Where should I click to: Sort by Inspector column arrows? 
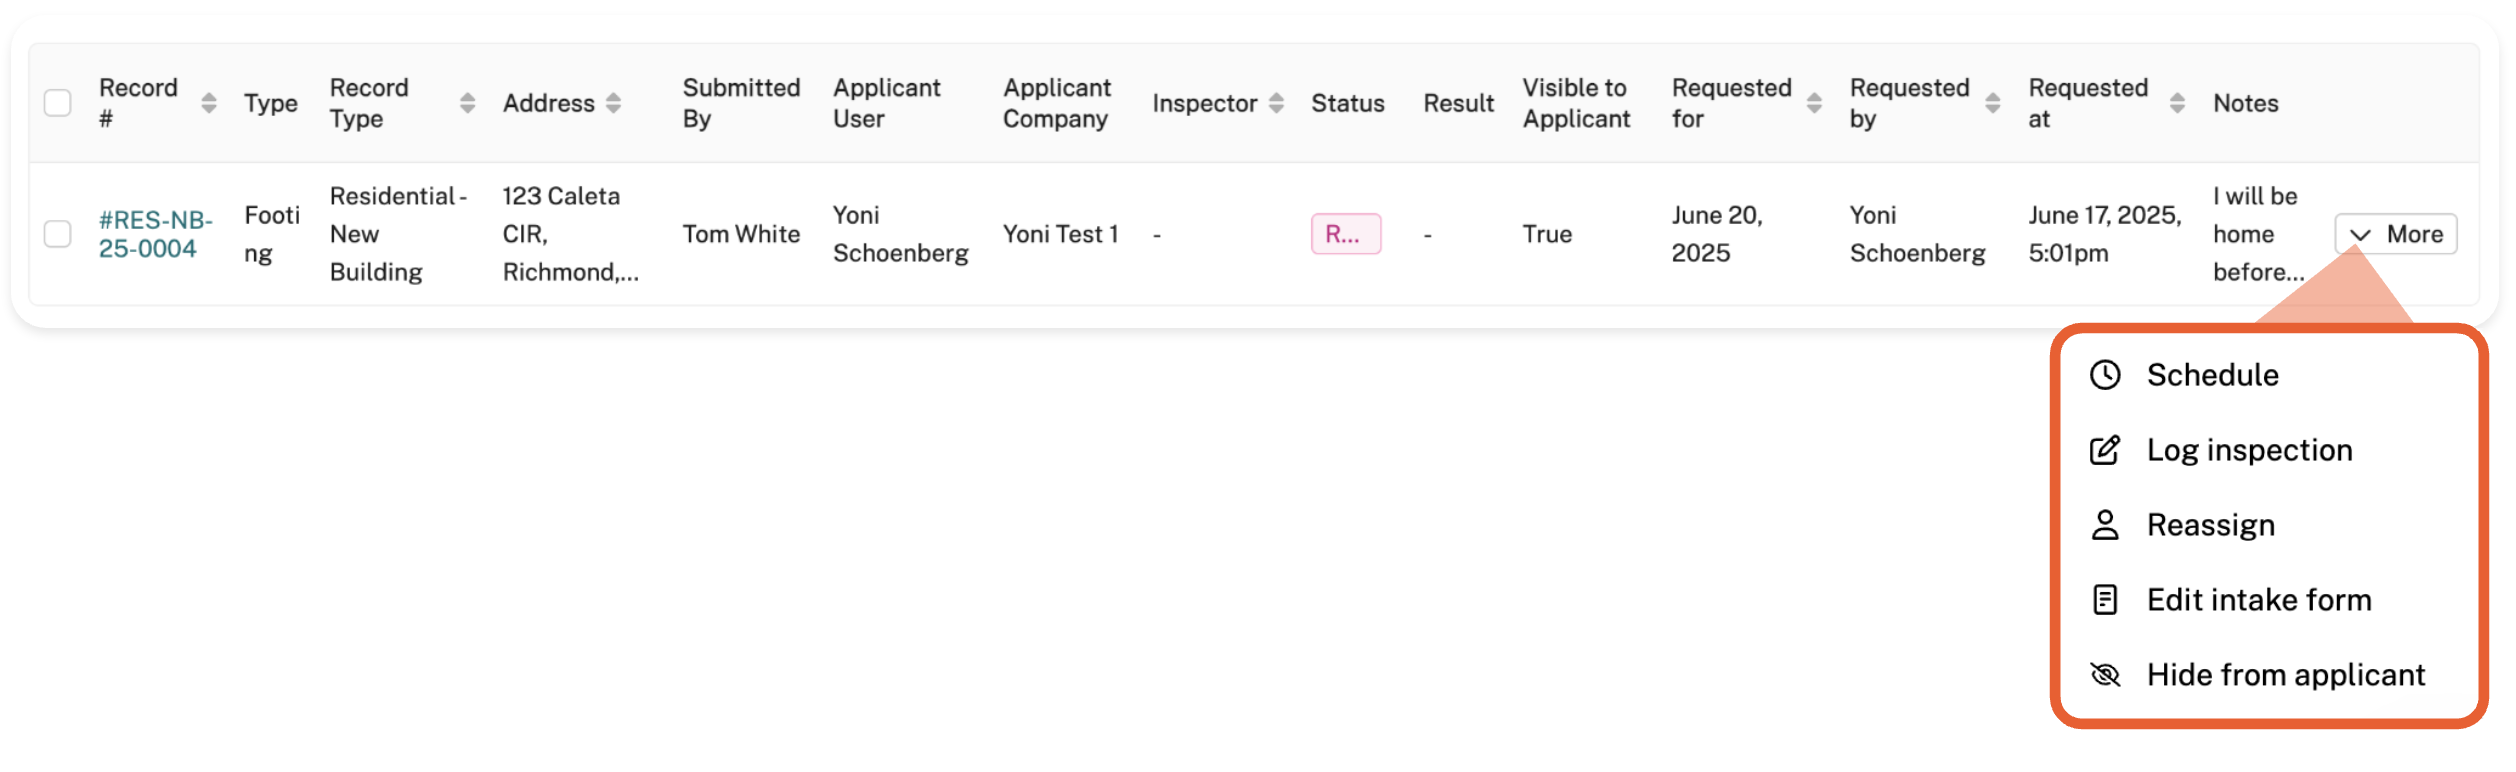(1276, 103)
